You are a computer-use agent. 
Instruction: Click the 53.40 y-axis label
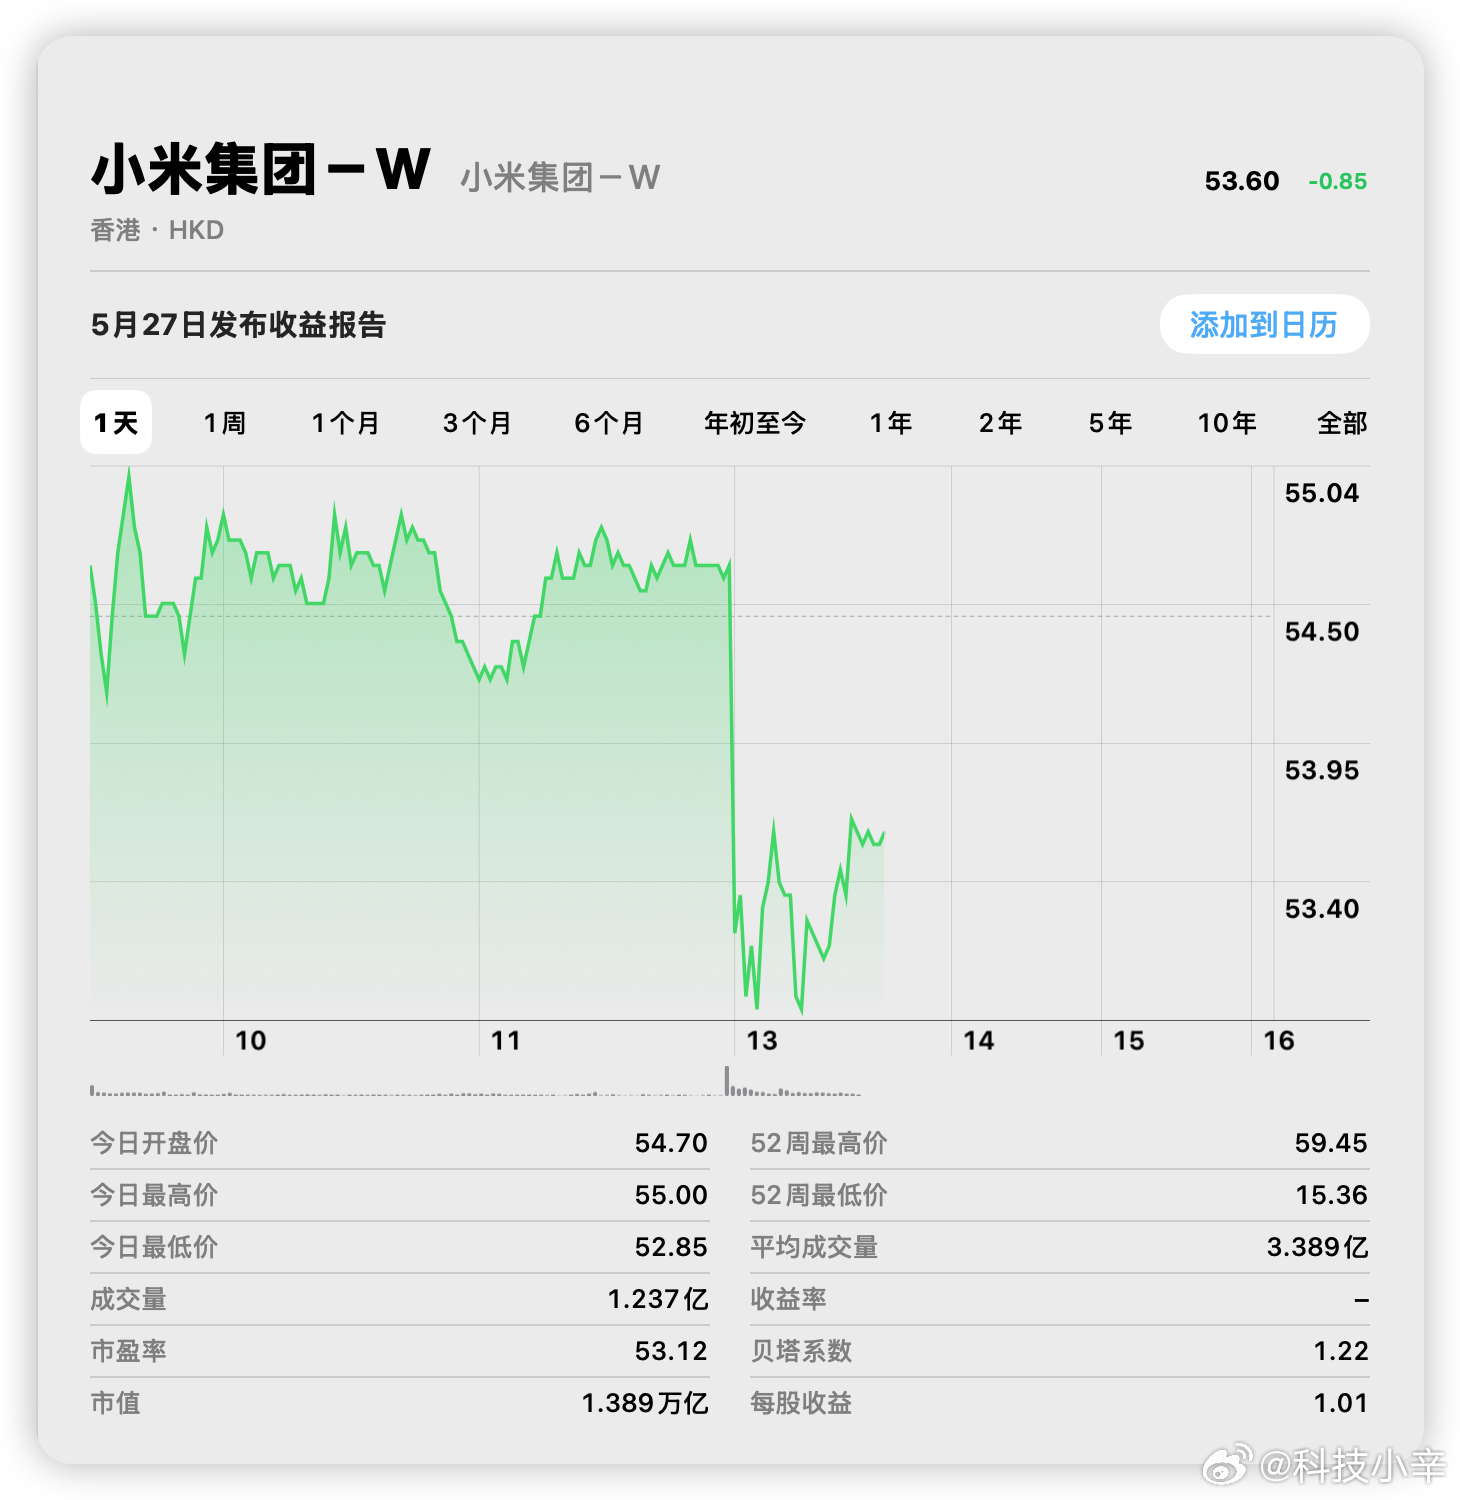point(1322,909)
